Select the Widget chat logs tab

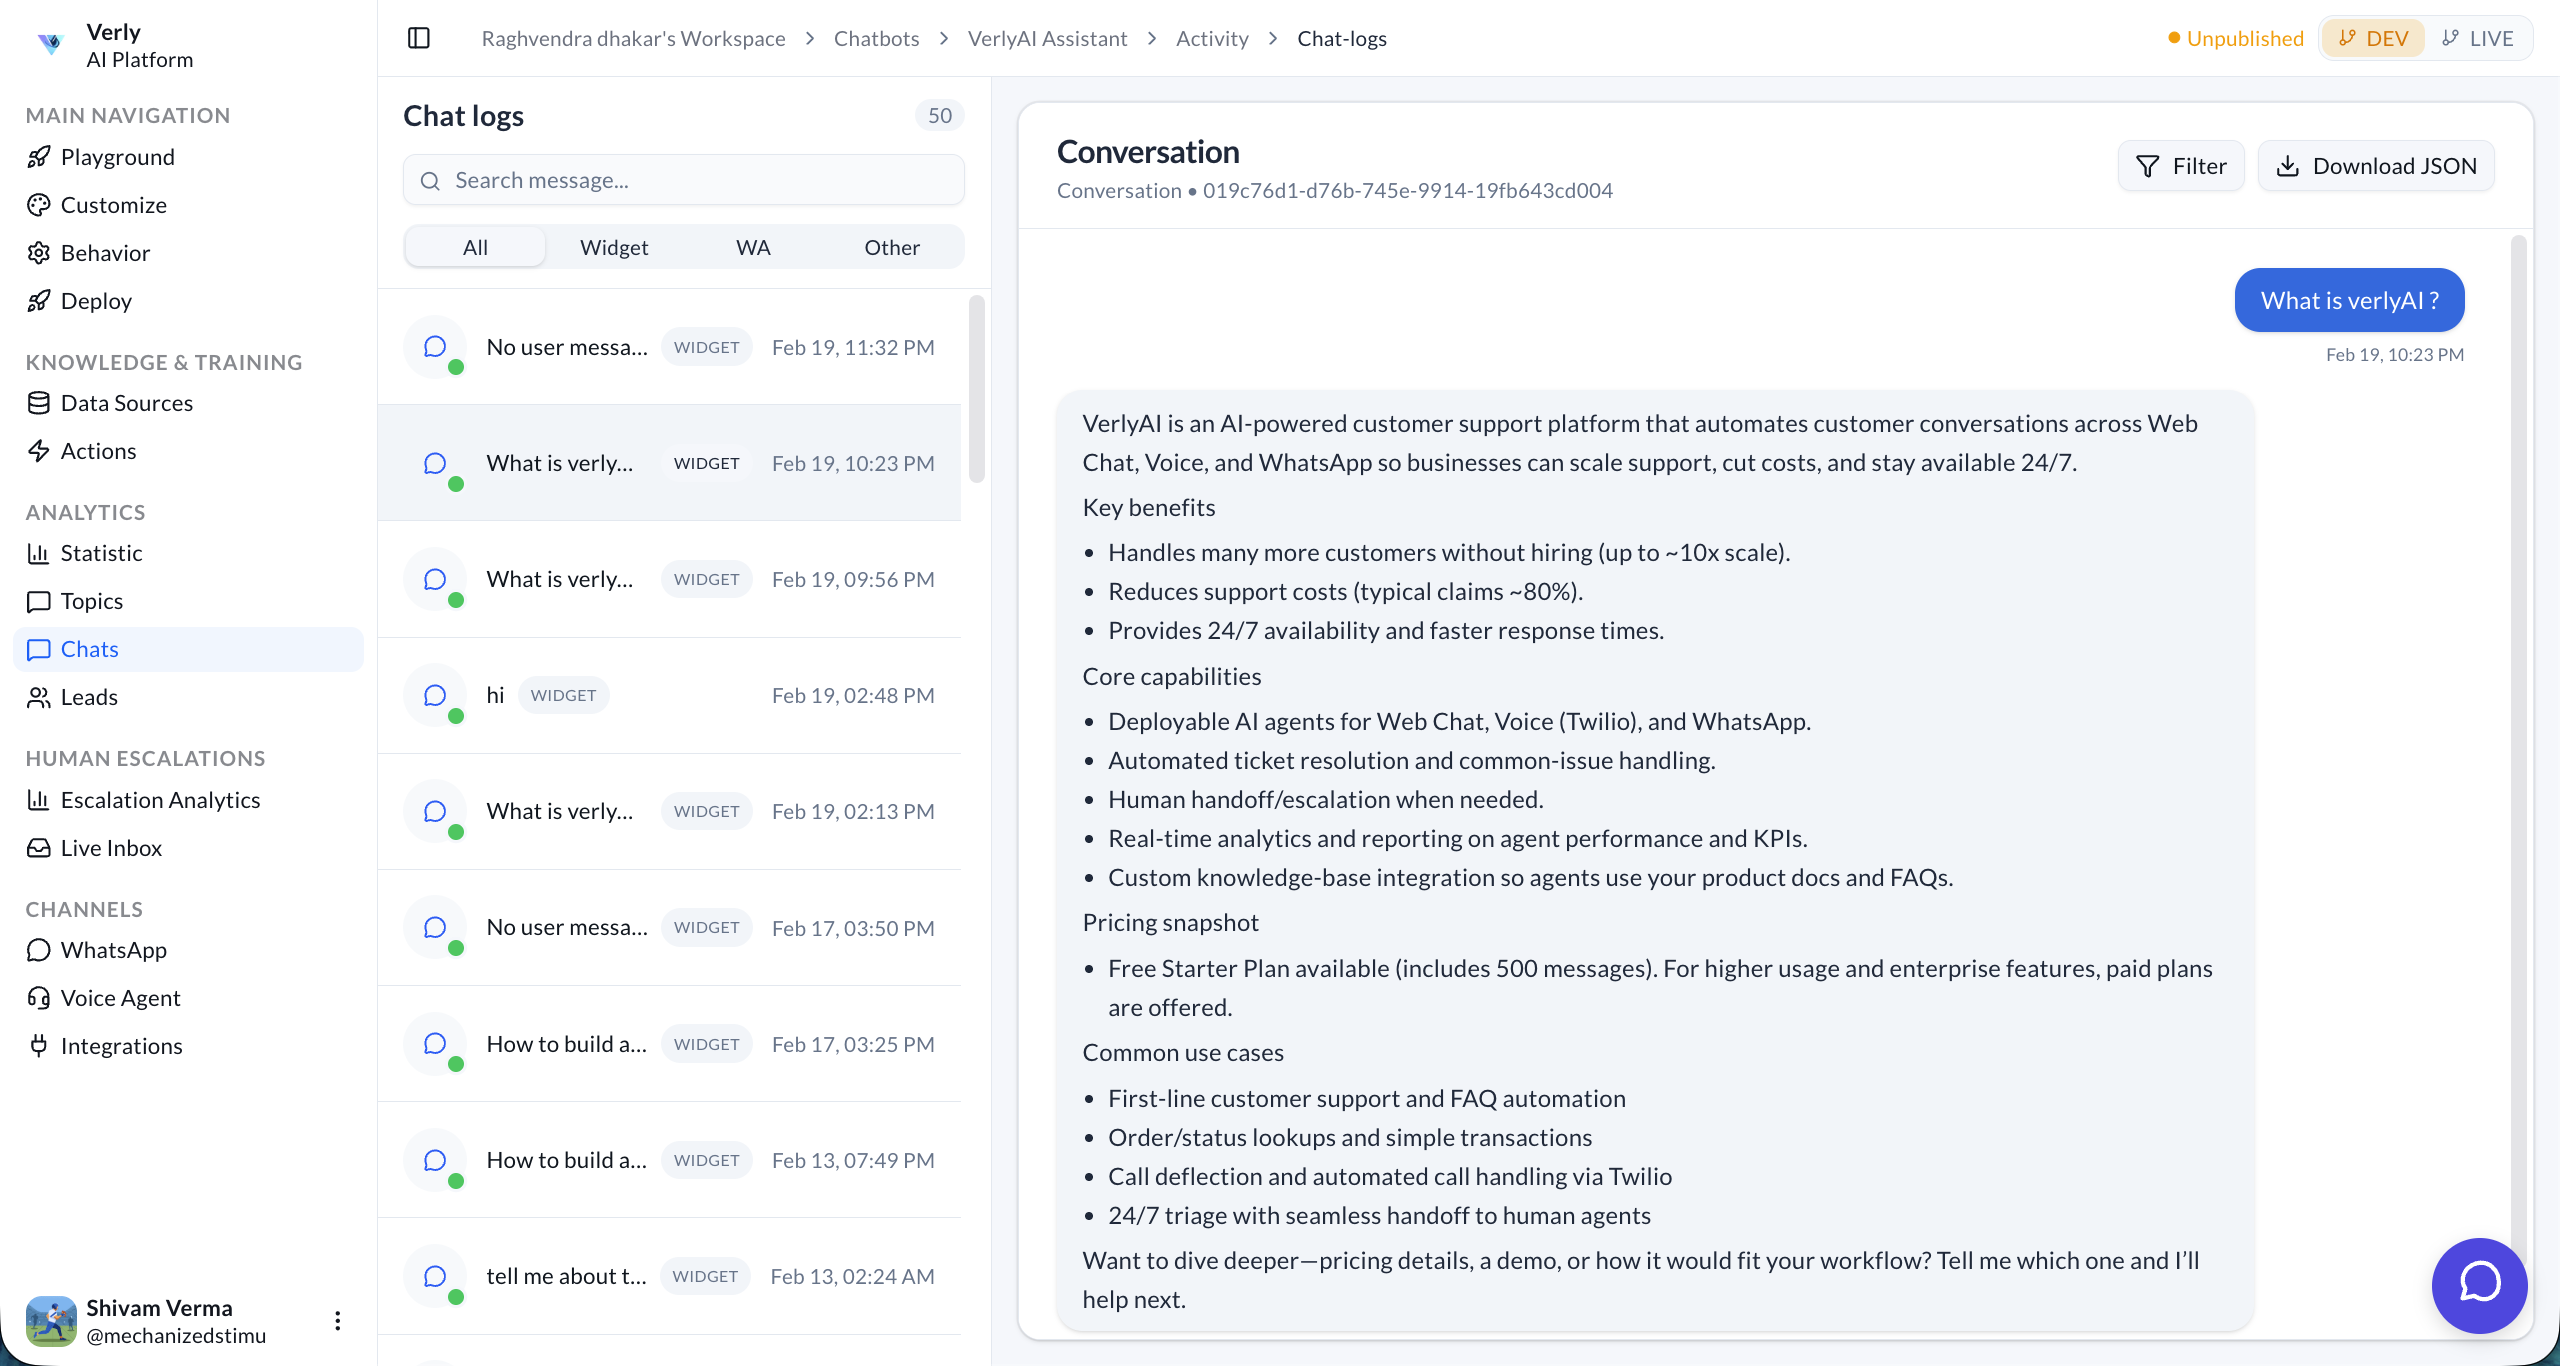pos(614,247)
